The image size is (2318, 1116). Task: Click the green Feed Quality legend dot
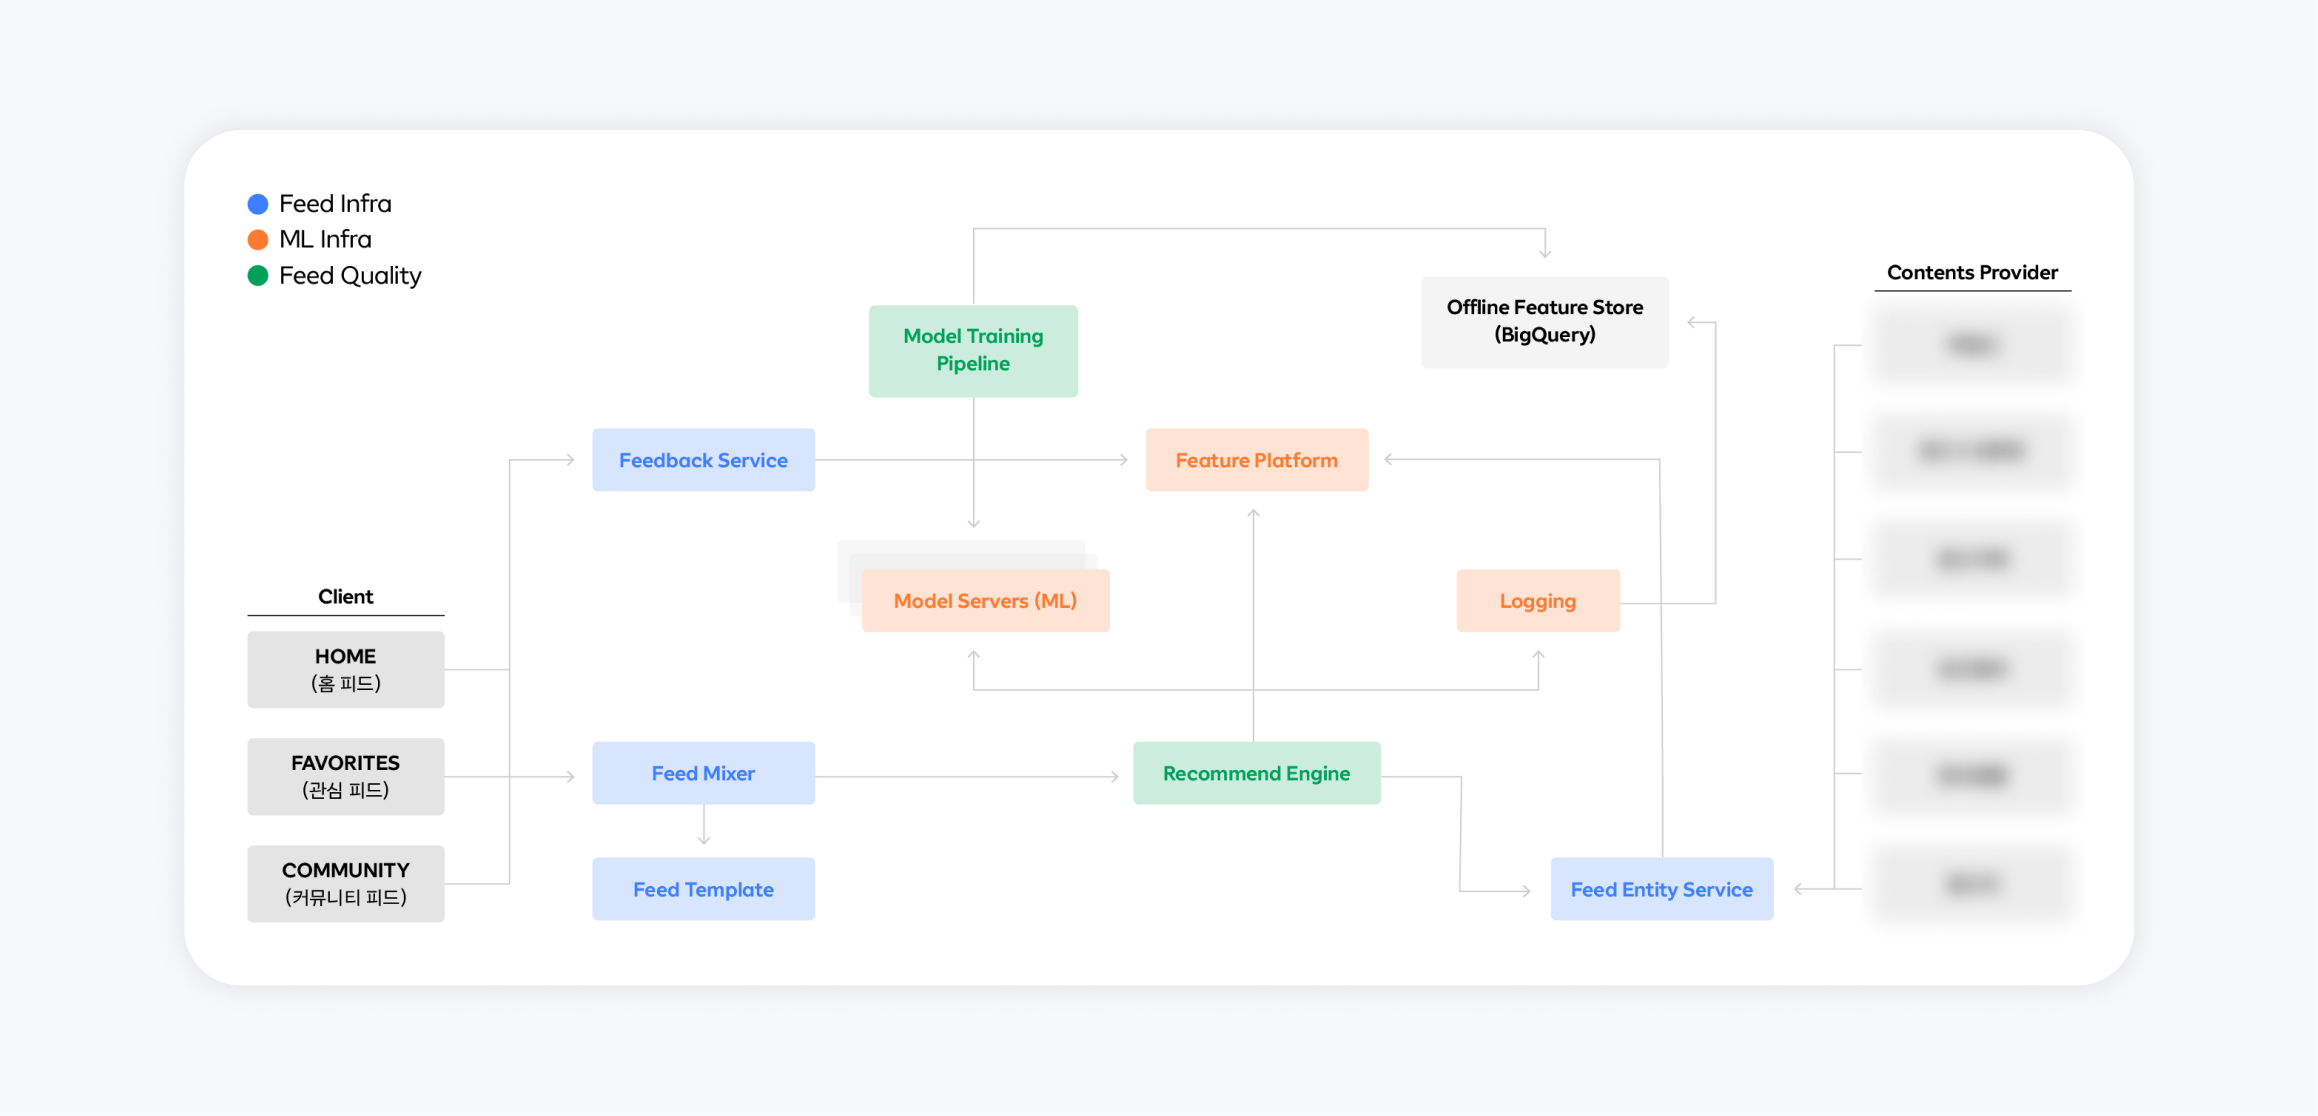point(258,276)
